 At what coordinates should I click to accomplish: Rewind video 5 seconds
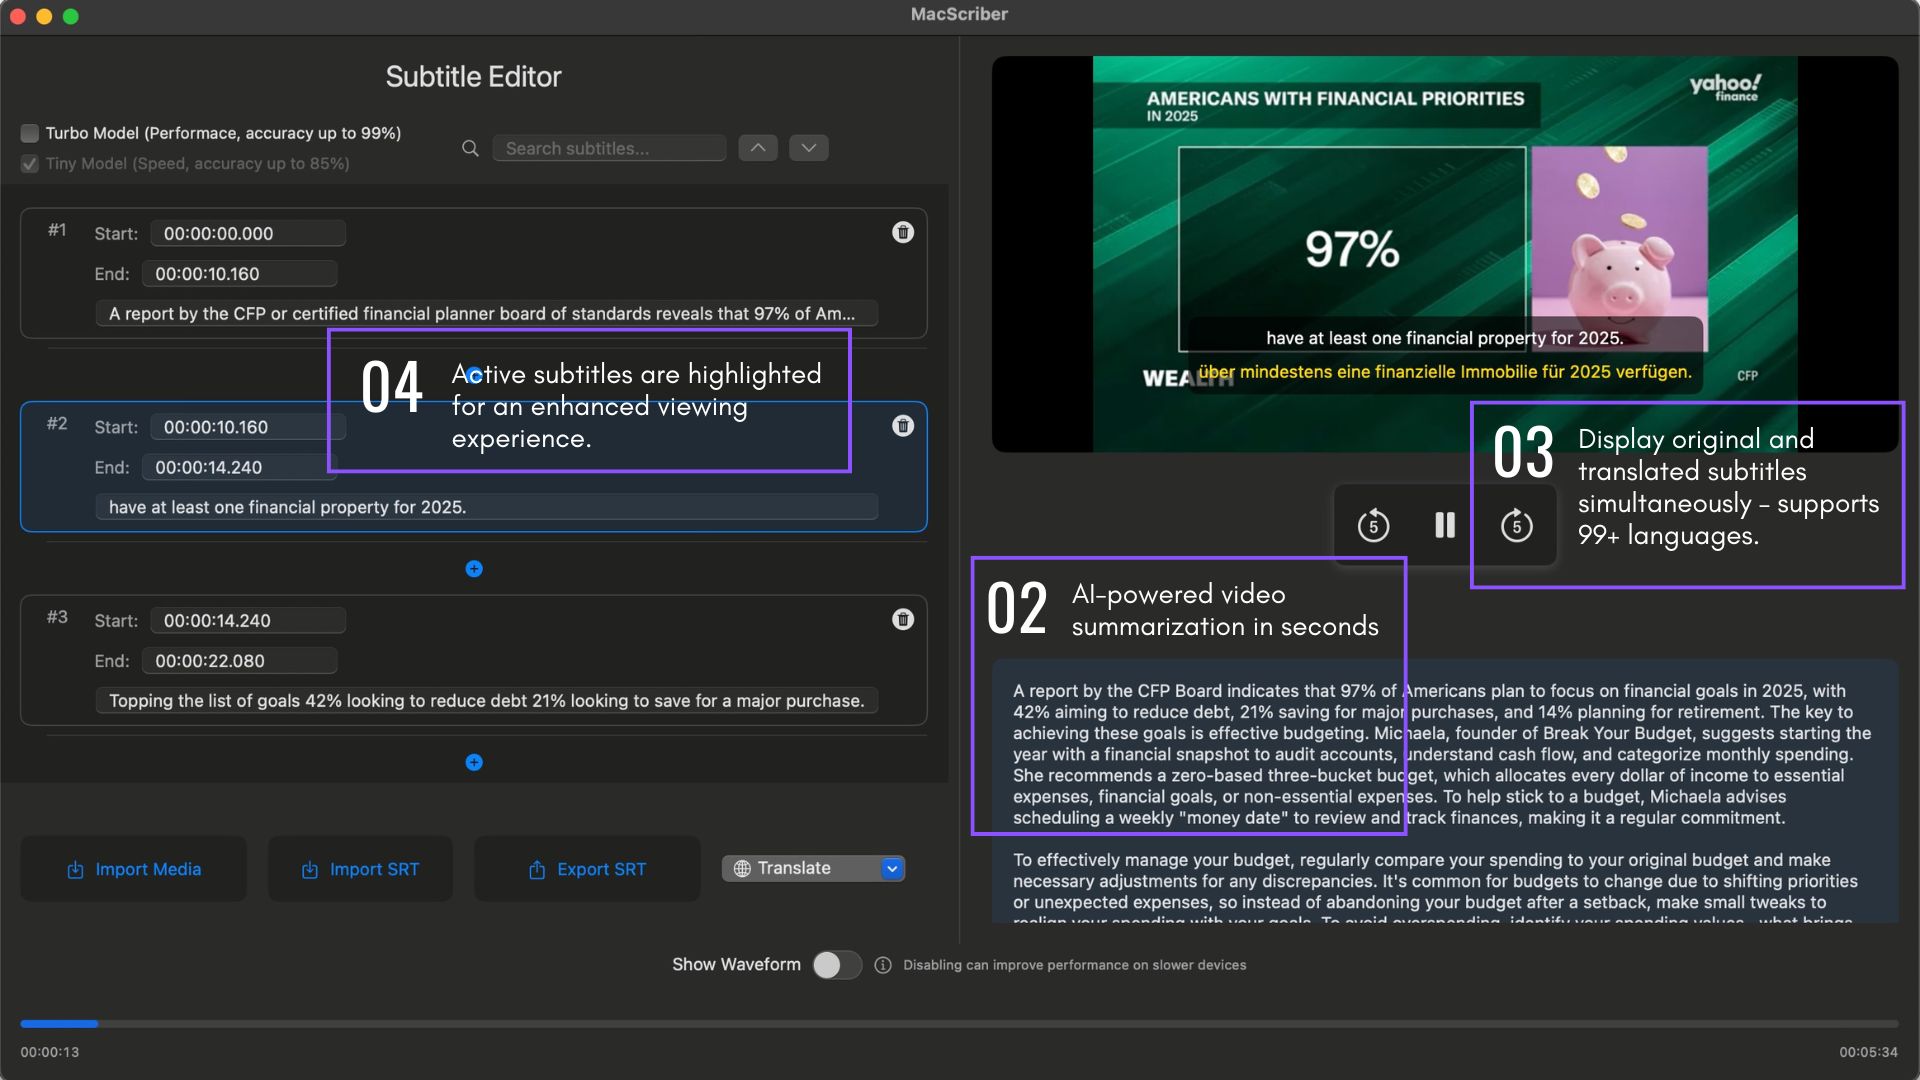coord(1373,525)
